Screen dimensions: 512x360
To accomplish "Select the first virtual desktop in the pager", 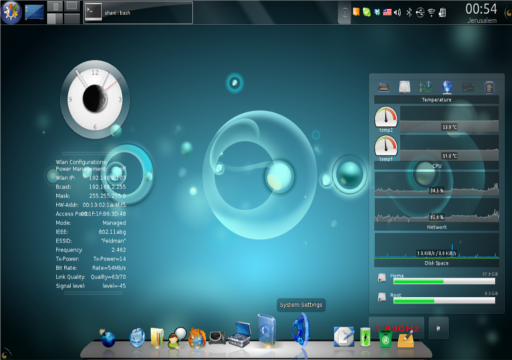I will pyautogui.click(x=55, y=7).
